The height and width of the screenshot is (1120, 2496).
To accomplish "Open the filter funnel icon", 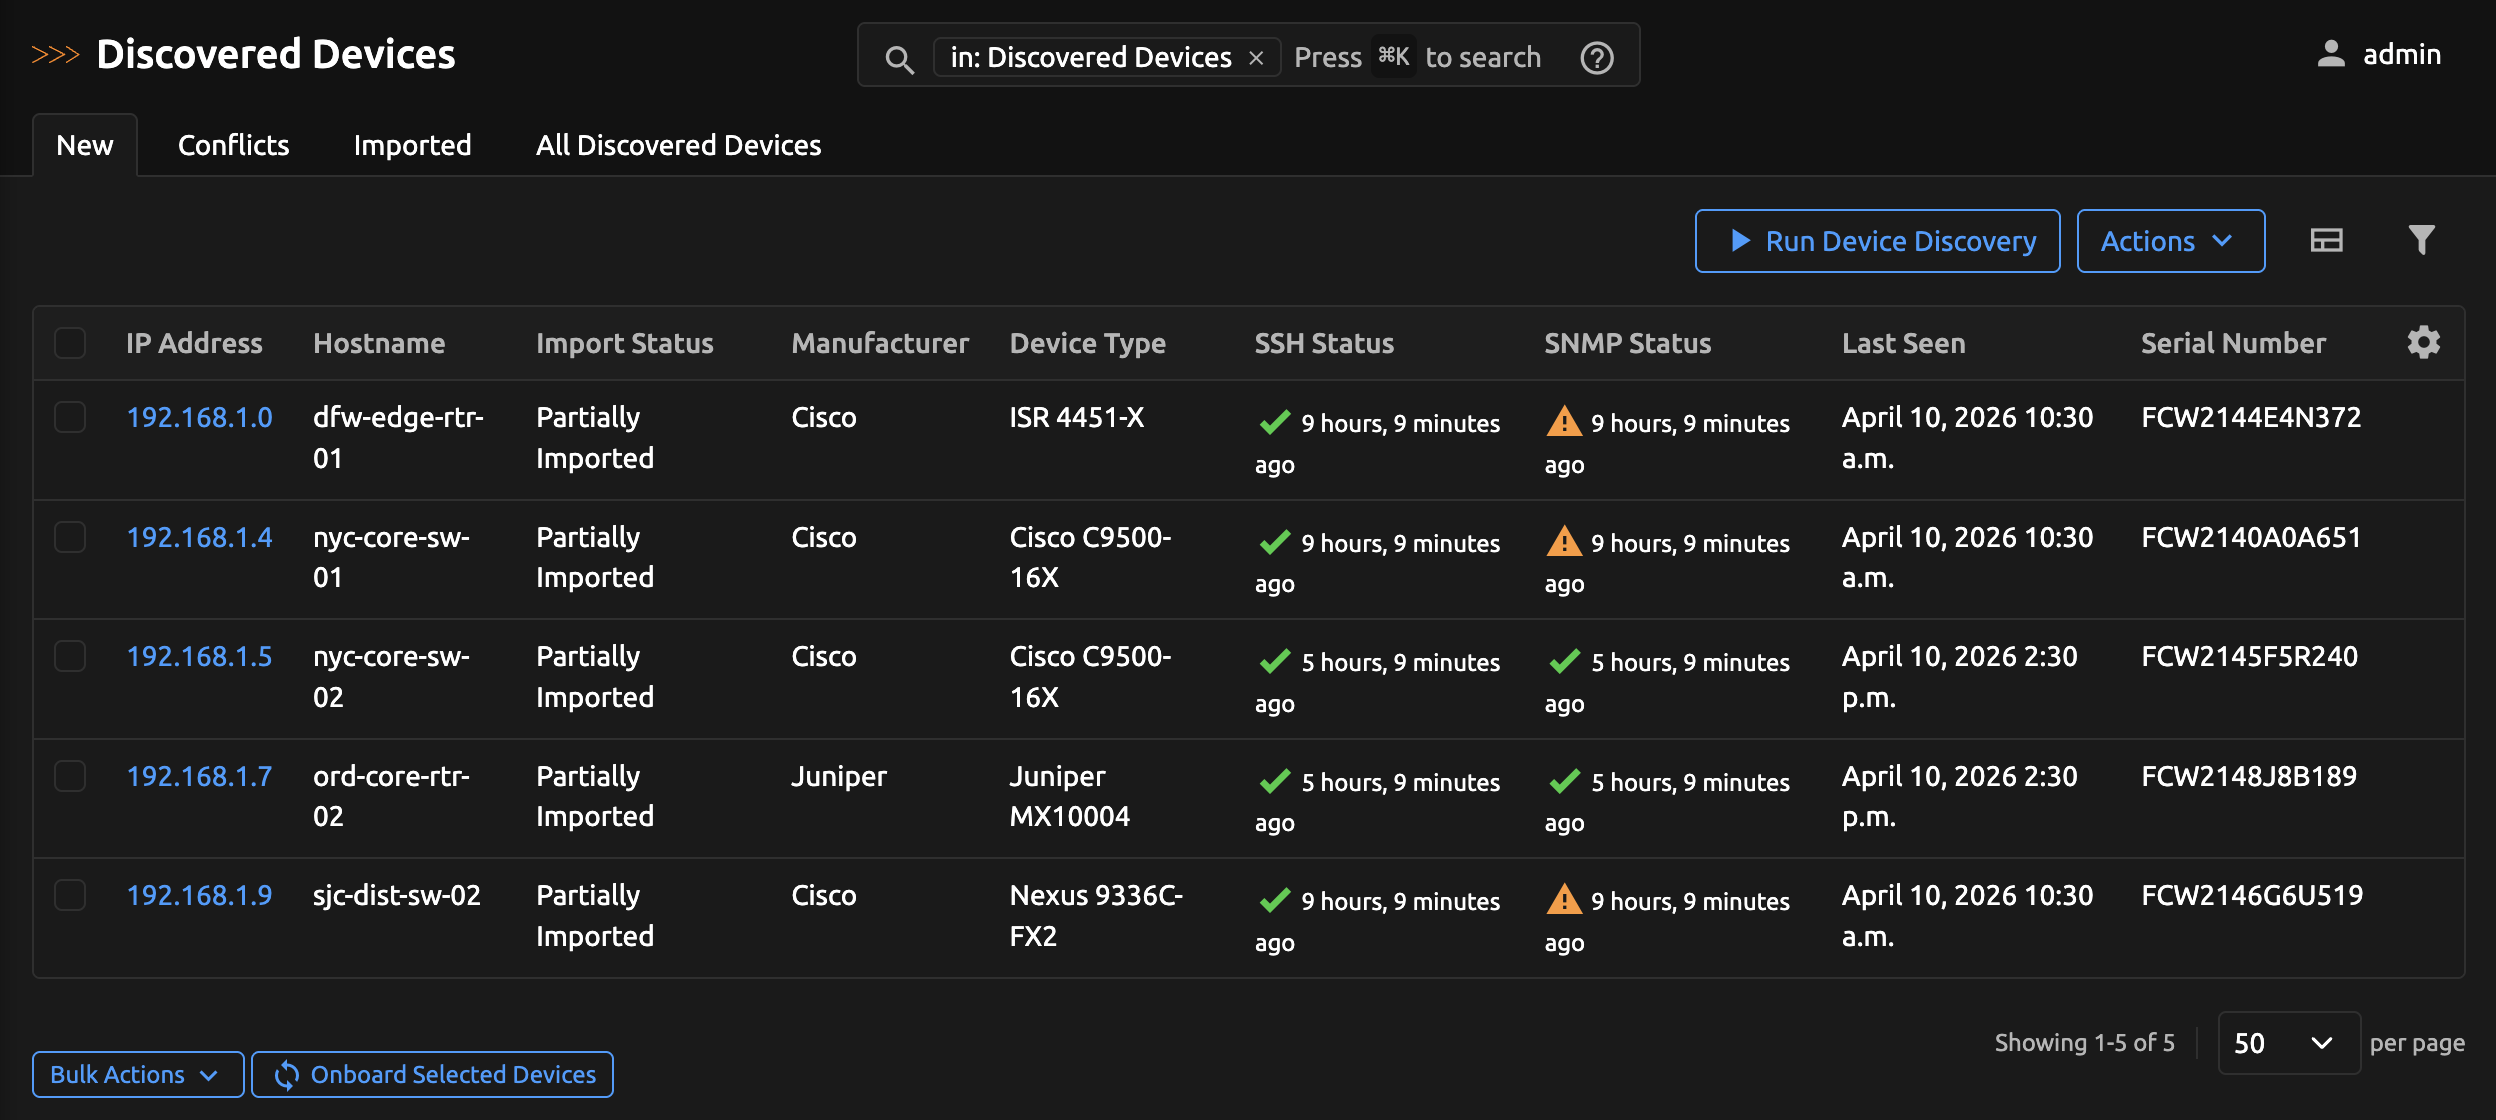I will click(2421, 240).
